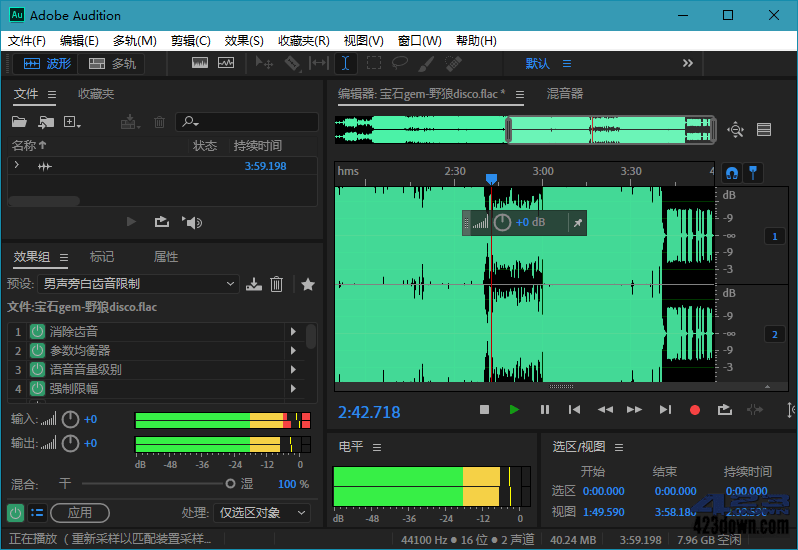The image size is (798, 550).
Task: Toggle Loop Playback icon
Action: click(x=725, y=409)
